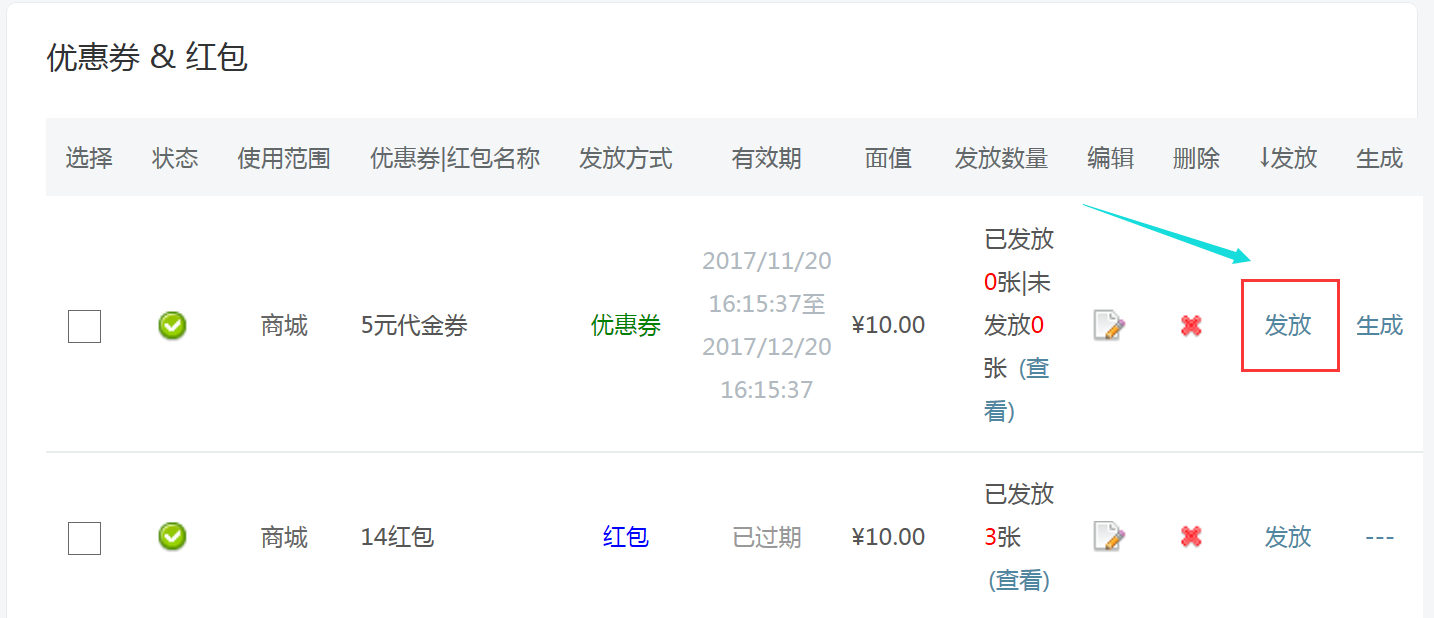The image size is (1434, 618).
Task: Delete the 14红包 entry via red X
Action: [1191, 537]
